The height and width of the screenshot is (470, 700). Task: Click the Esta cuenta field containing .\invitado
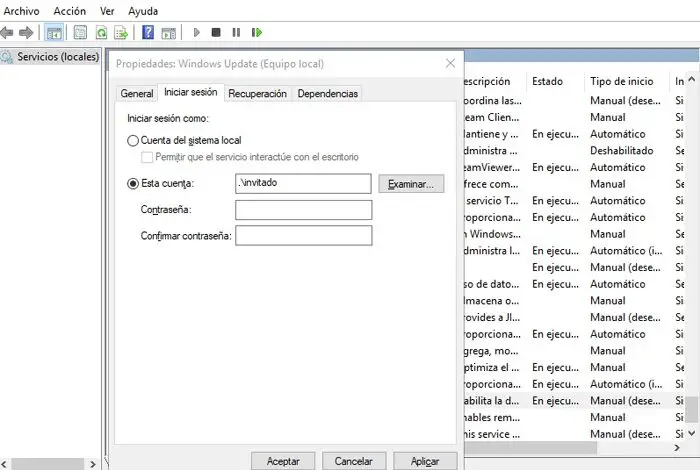303,183
